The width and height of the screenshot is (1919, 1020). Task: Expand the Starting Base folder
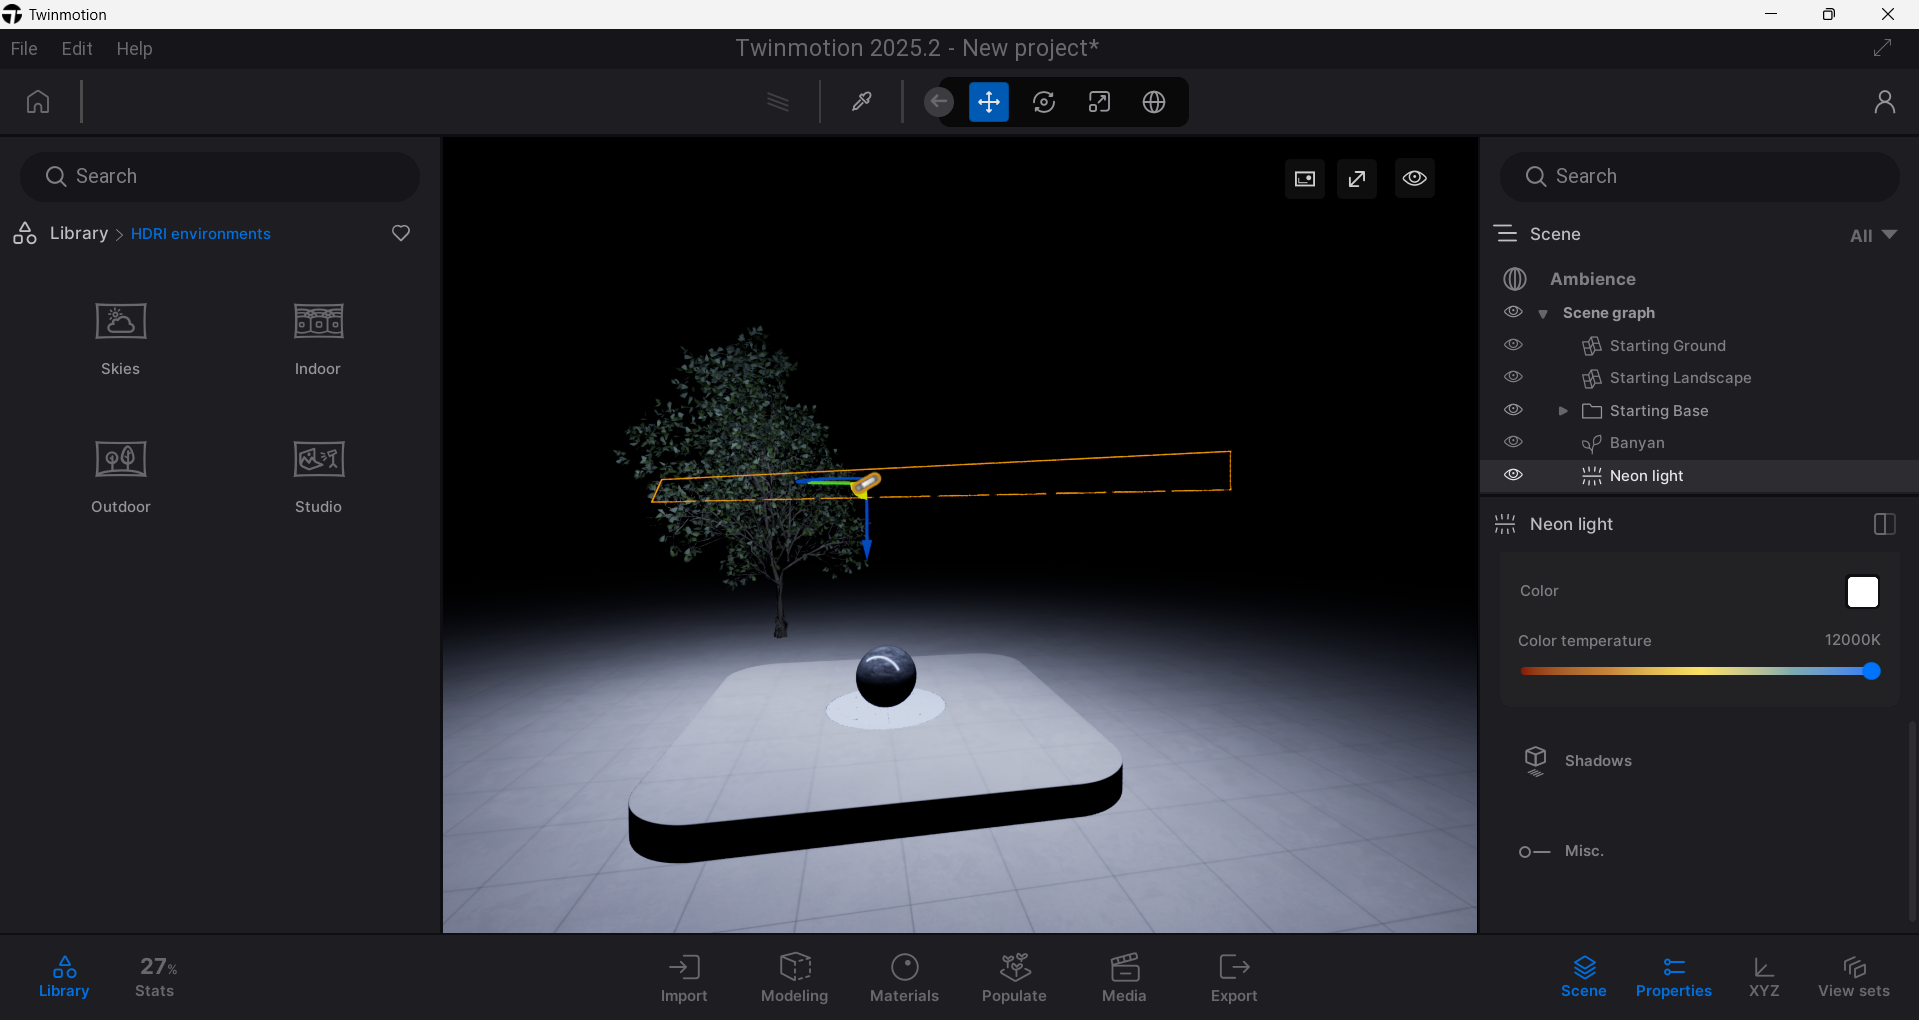(1563, 411)
